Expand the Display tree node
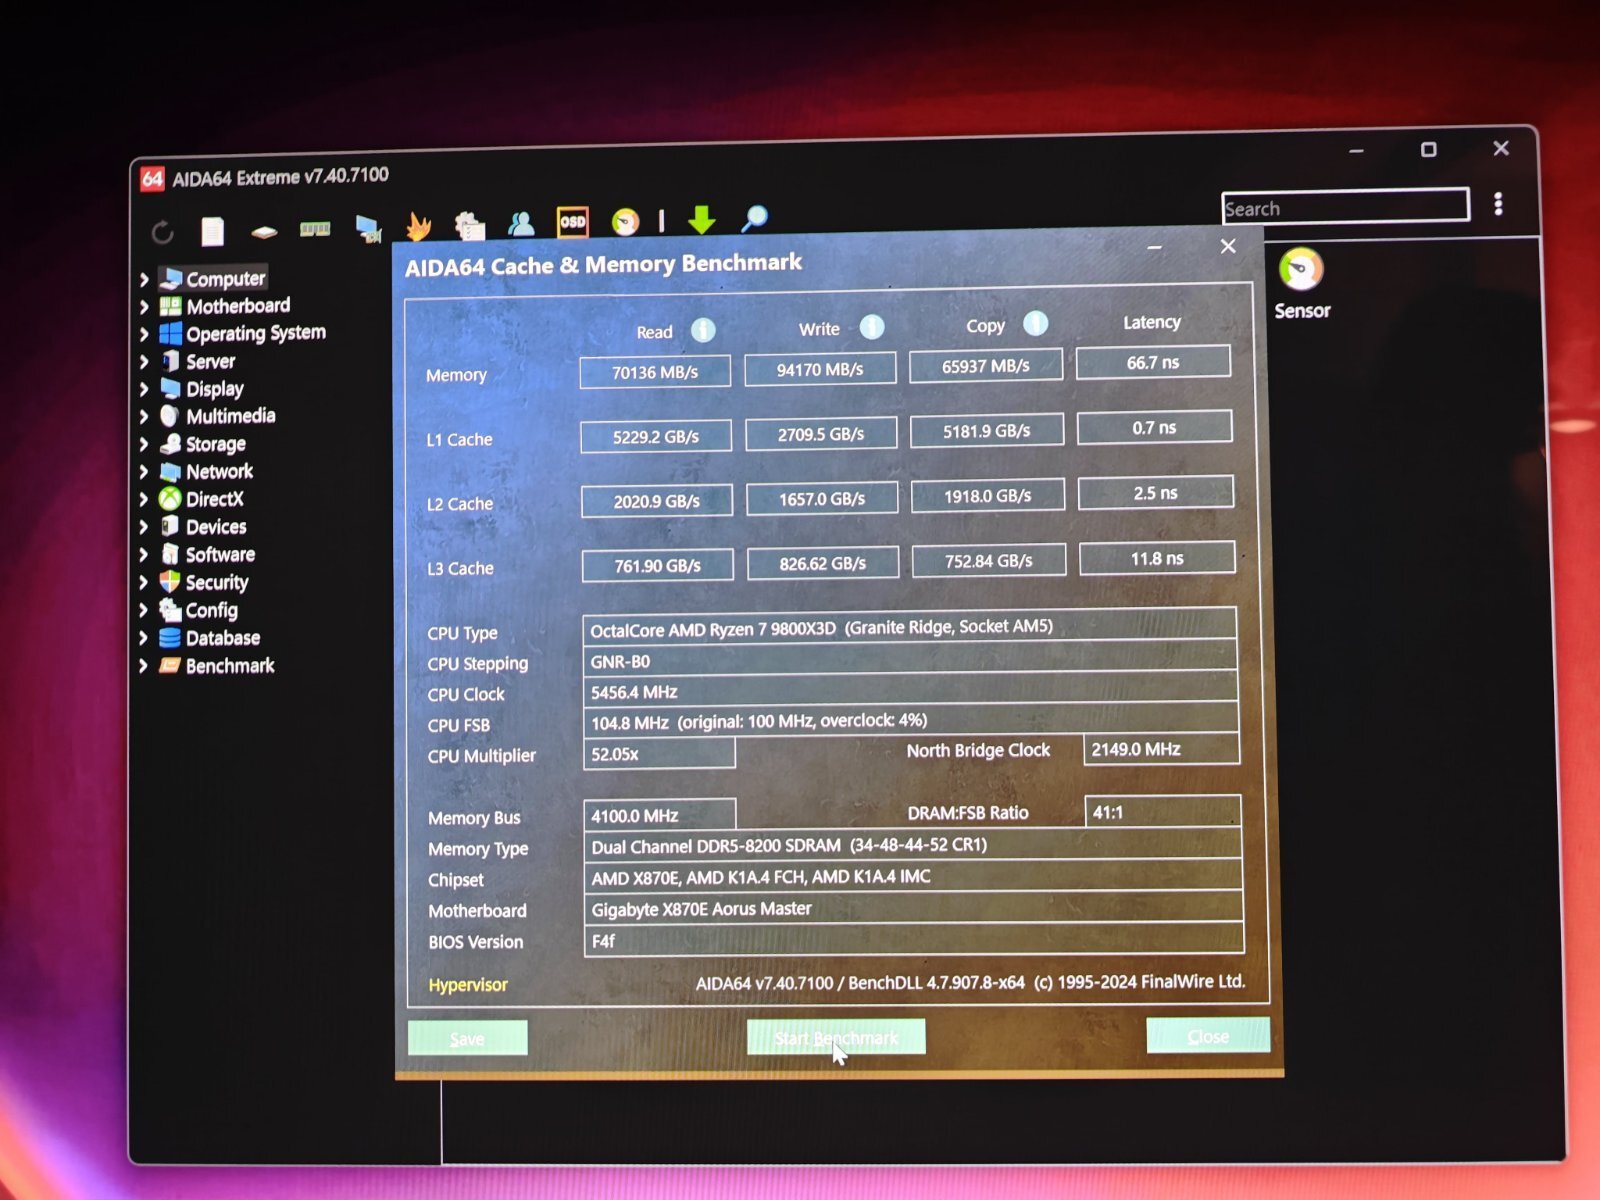Screen dimensions: 1600x1200 coord(144,389)
